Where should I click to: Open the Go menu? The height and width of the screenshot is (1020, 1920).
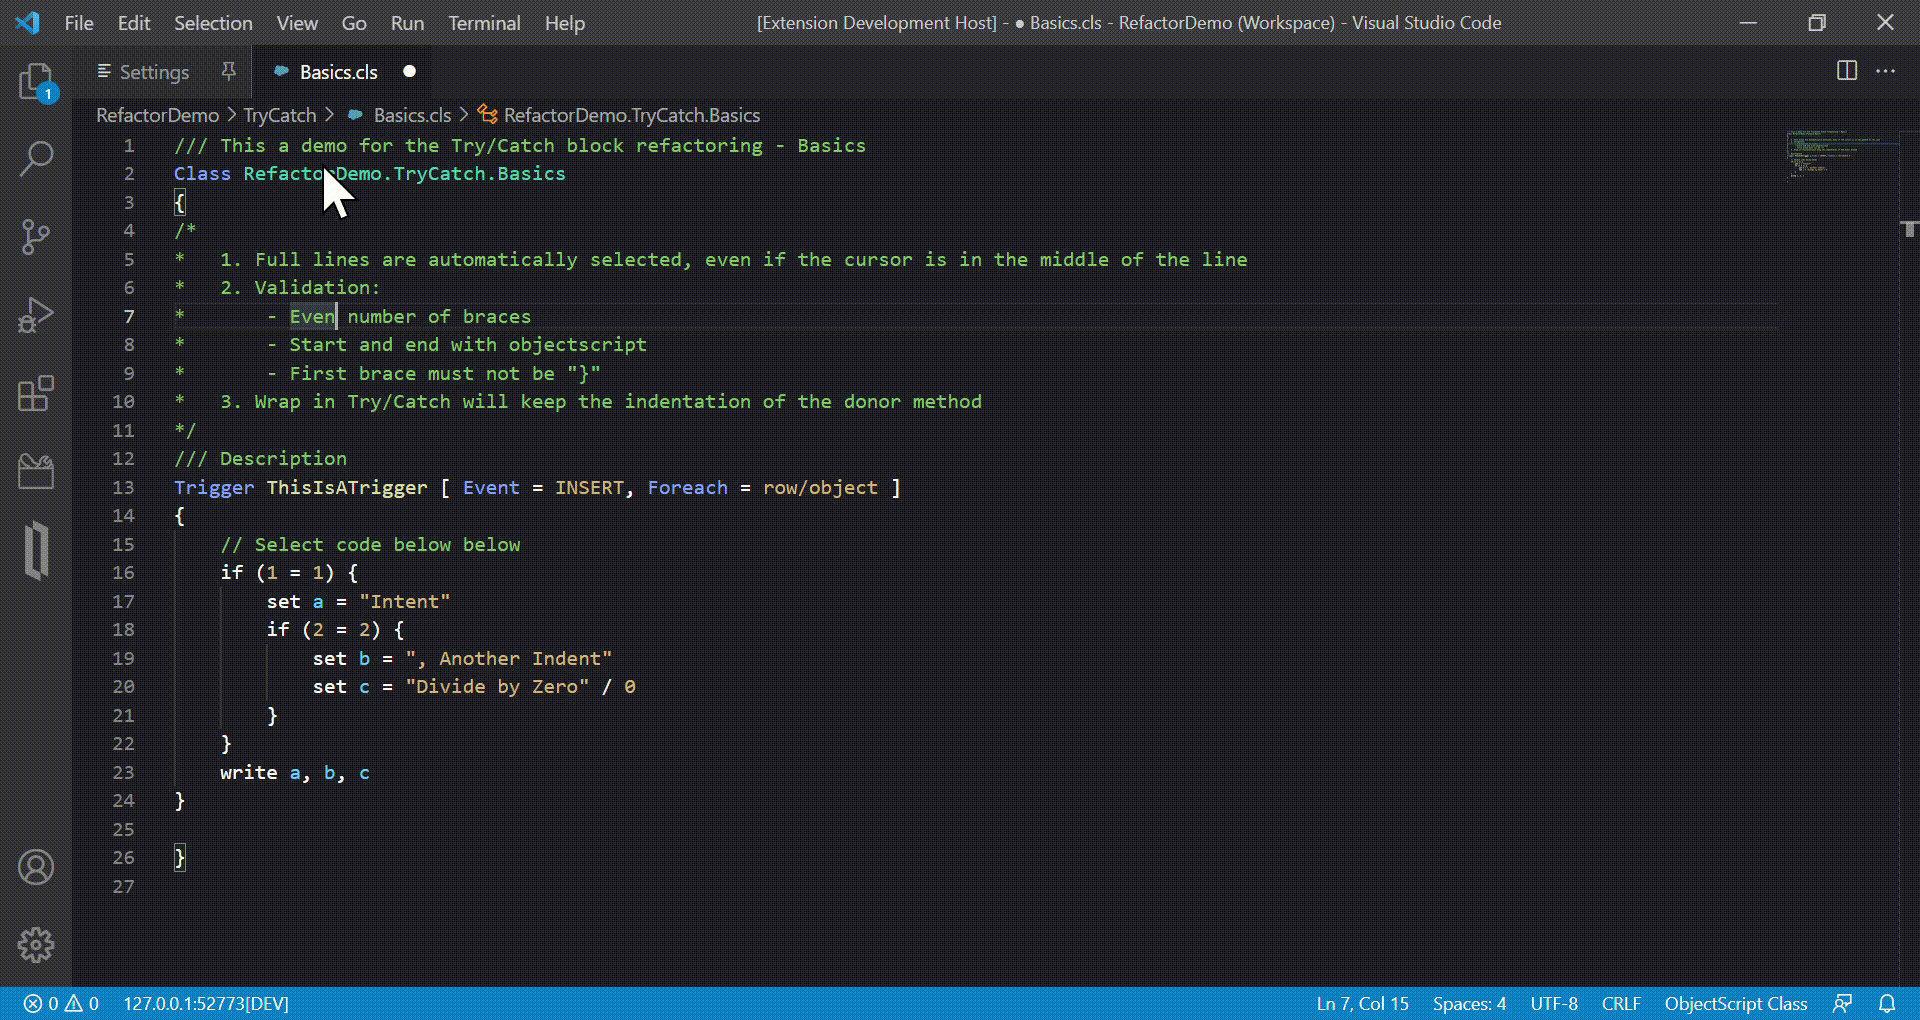click(x=354, y=22)
